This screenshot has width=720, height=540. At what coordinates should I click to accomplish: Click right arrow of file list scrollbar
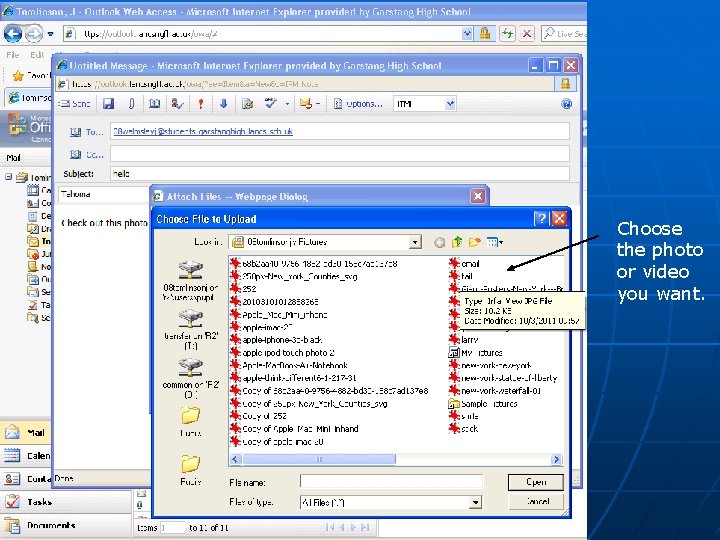(557, 459)
